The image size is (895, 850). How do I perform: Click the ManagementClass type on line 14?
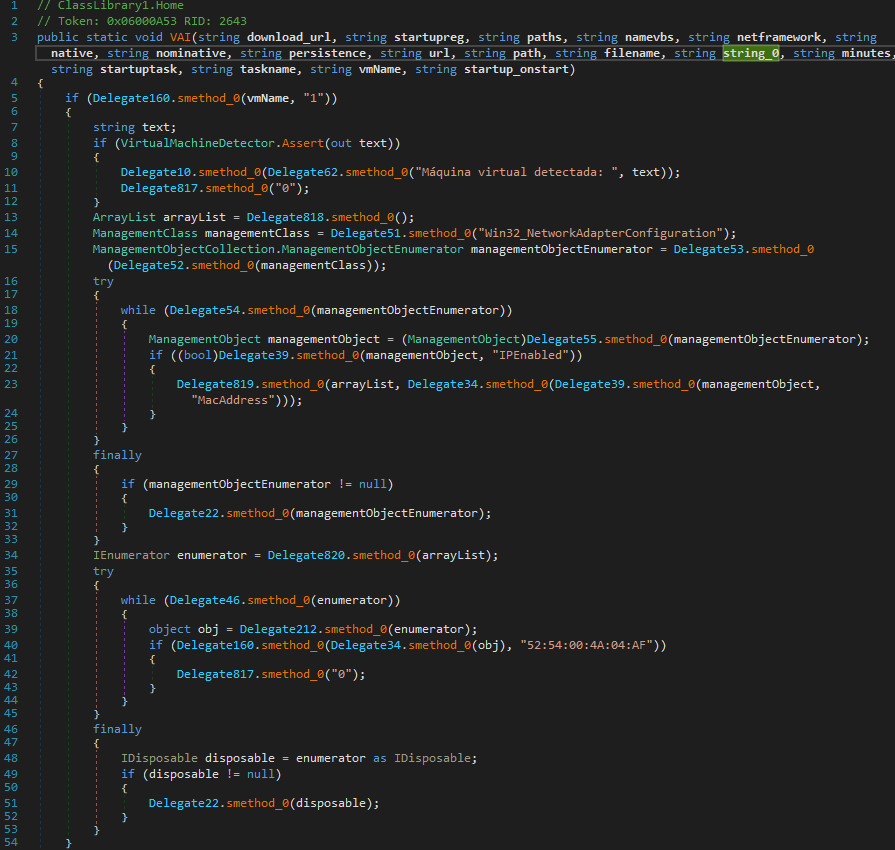click(x=145, y=233)
